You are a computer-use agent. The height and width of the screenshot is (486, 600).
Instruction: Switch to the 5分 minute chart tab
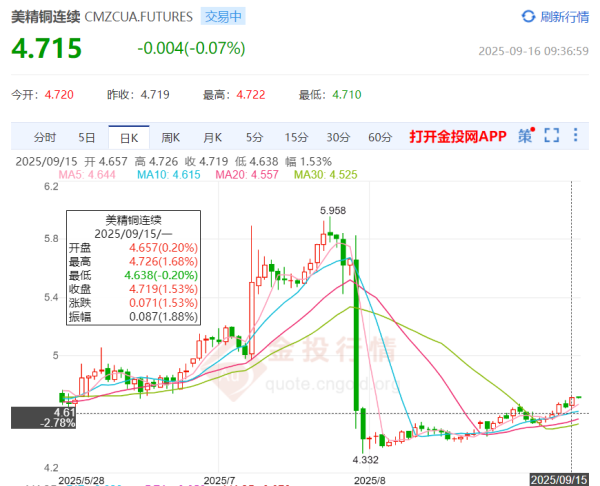254,137
